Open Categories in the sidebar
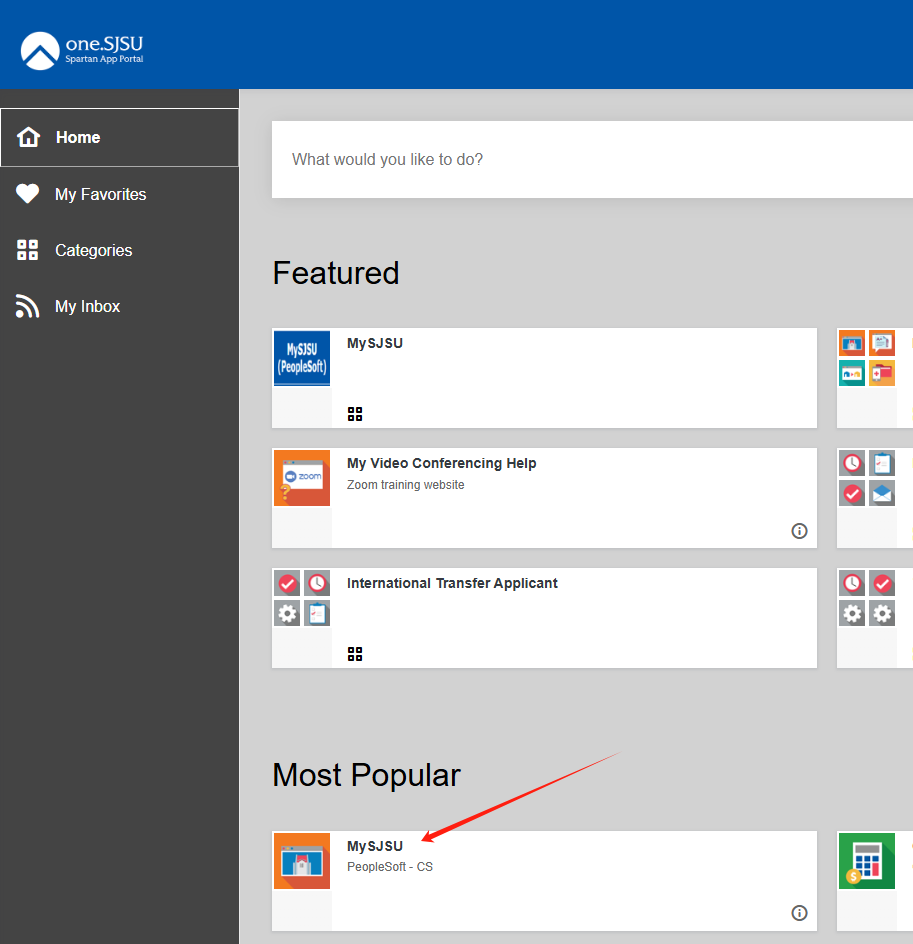The width and height of the screenshot is (913, 944). [x=93, y=251]
